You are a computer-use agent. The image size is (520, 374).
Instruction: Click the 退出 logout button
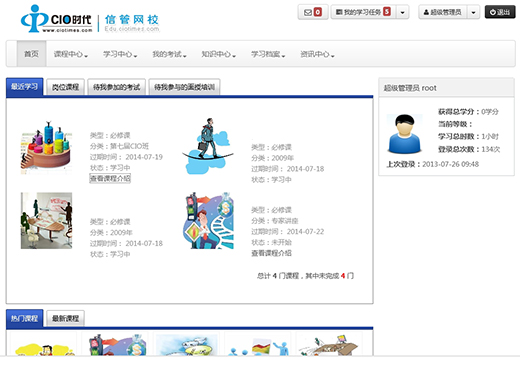[x=500, y=12]
